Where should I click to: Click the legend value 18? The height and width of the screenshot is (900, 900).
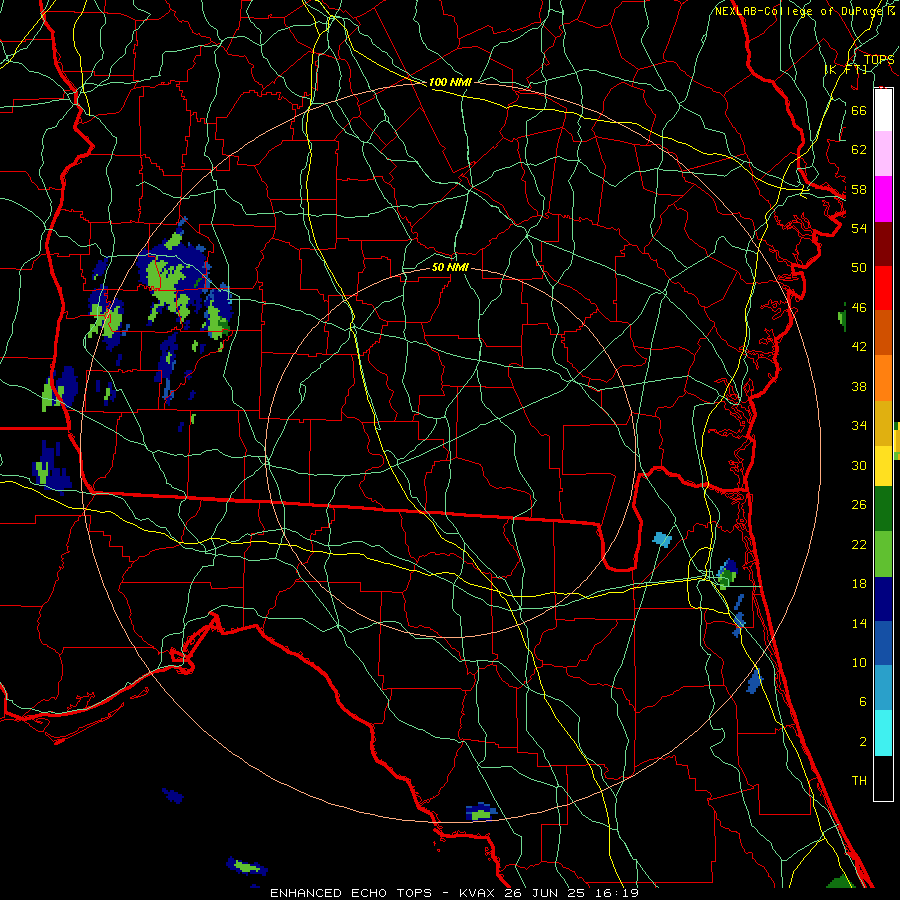(859, 584)
